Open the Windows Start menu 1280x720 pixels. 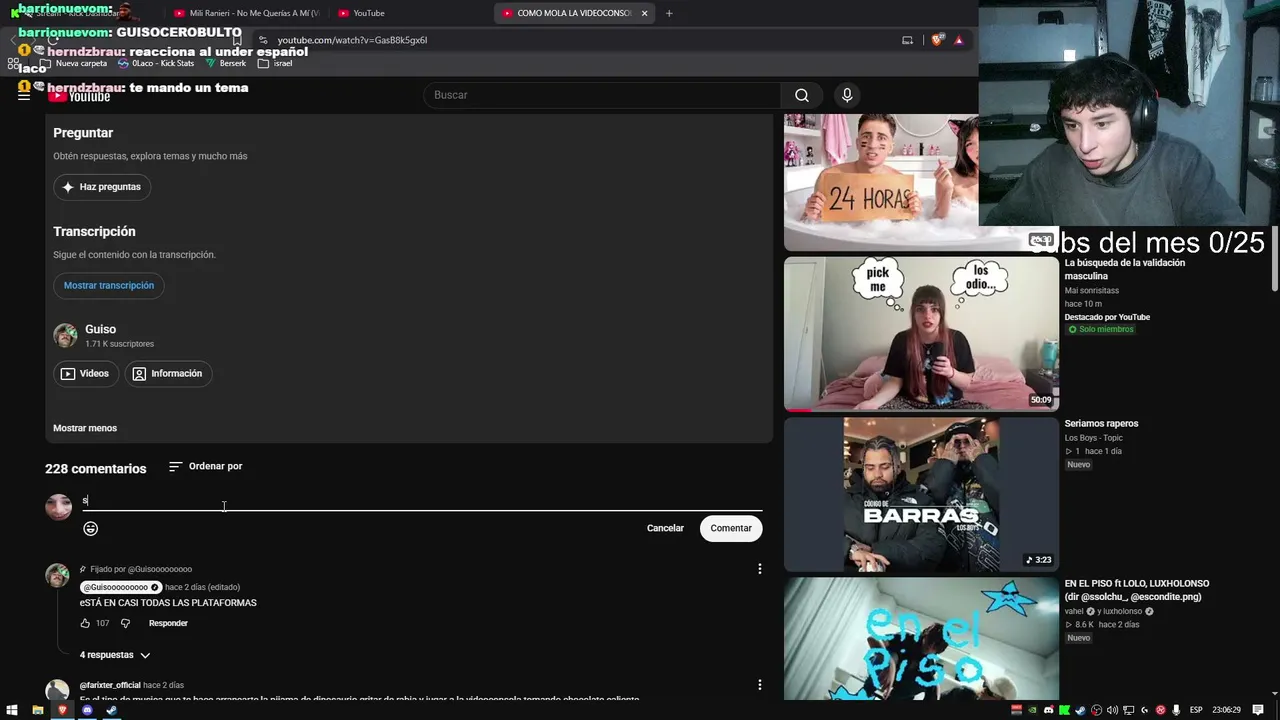(13, 710)
